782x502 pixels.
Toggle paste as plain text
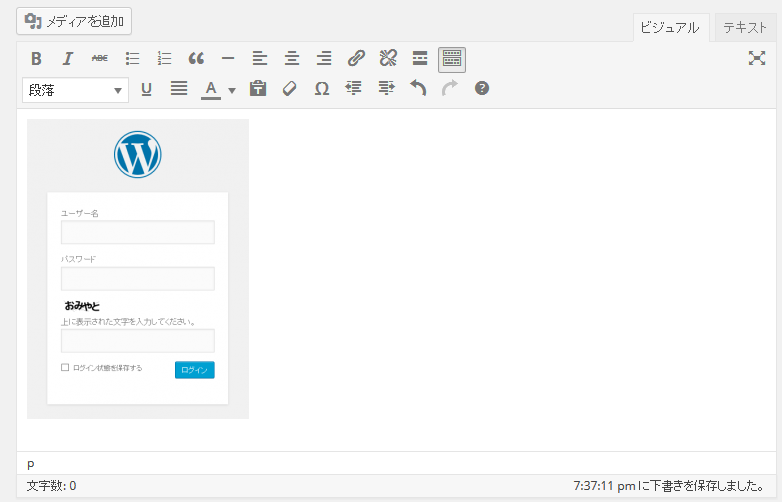point(258,89)
